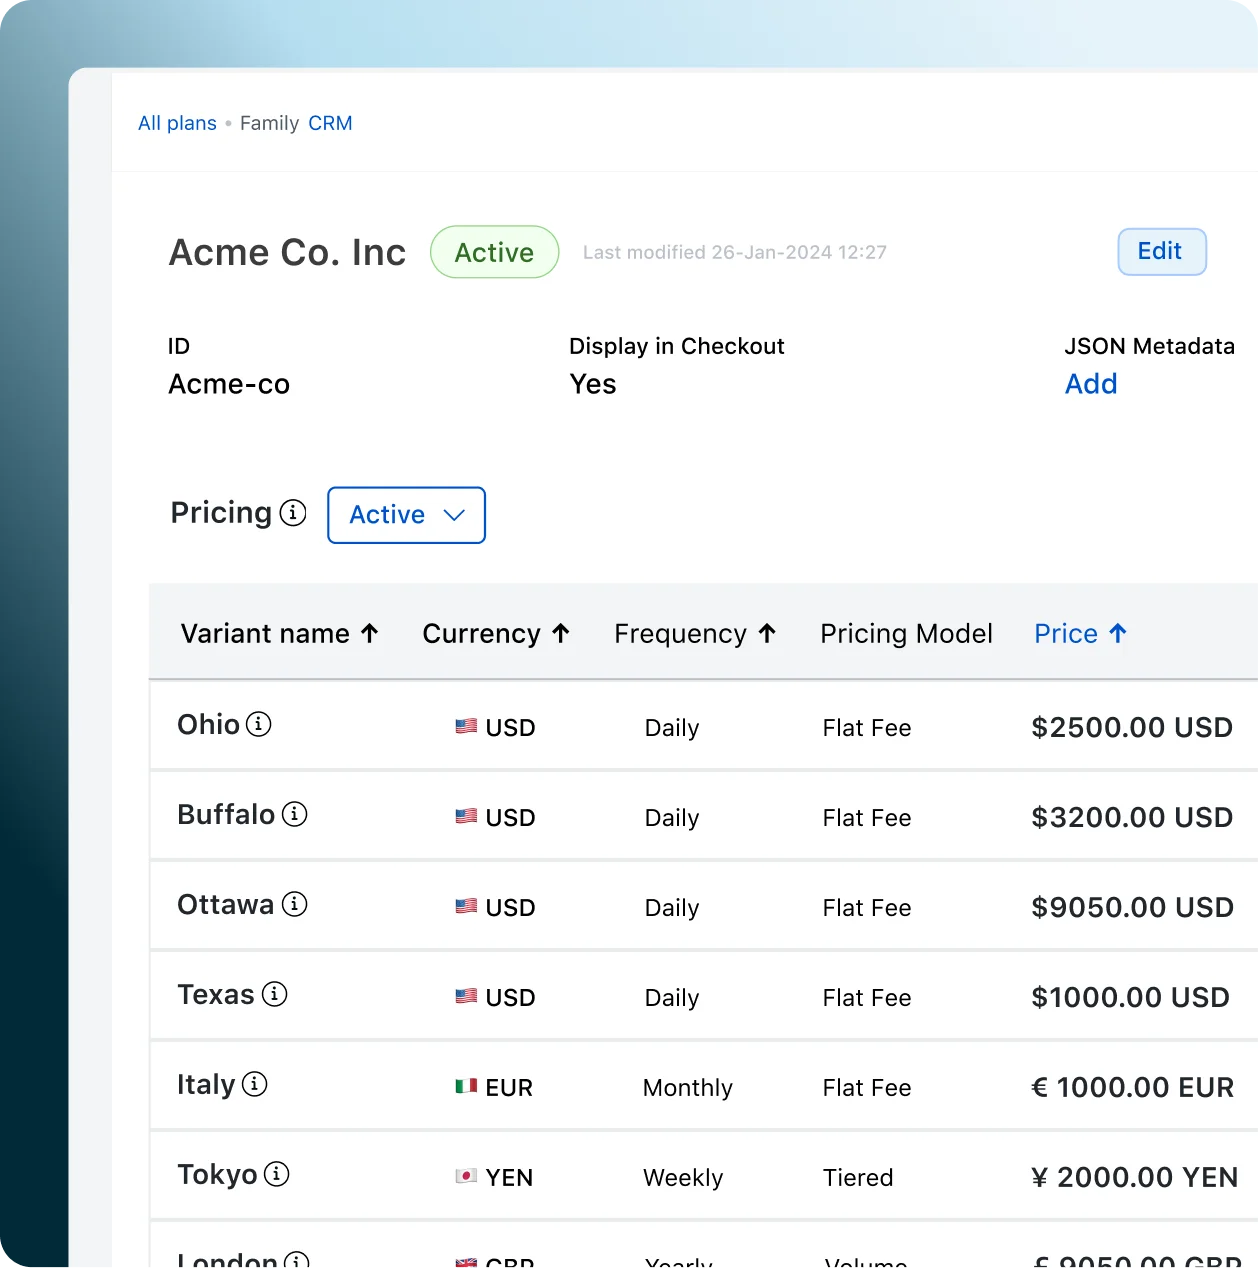Click the info icon beside Texas
Image resolution: width=1258 pixels, height=1268 pixels.
275,994
